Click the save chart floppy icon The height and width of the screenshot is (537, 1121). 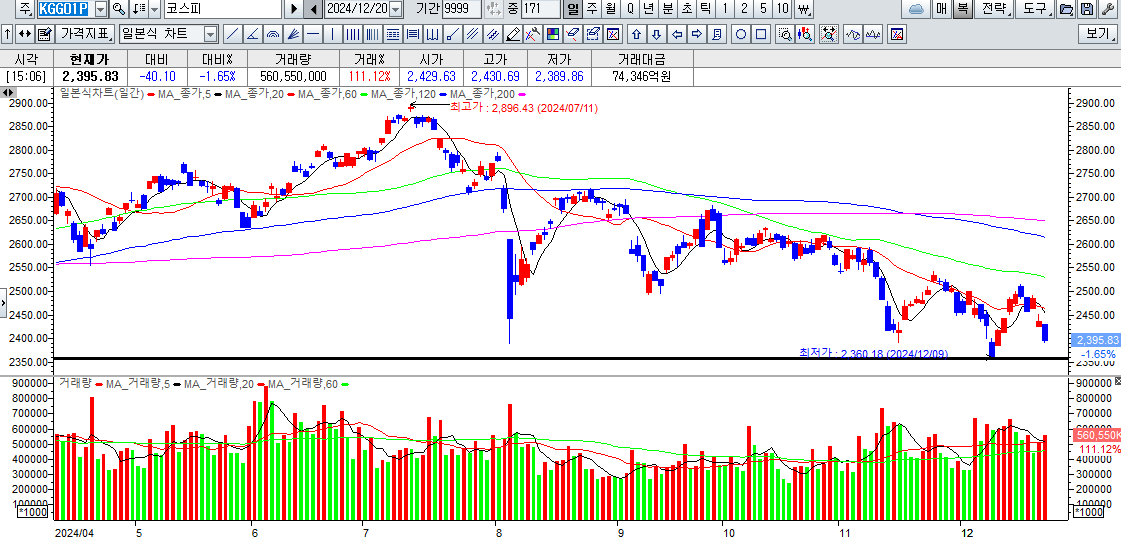tap(1087, 9)
